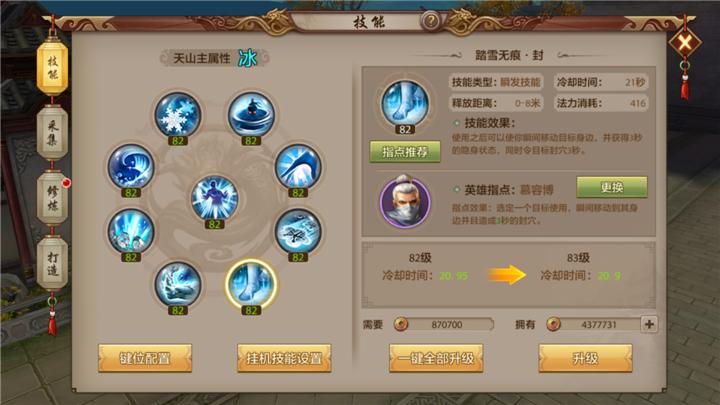
Task: Select the frost wave skill icon
Action: point(131,167)
